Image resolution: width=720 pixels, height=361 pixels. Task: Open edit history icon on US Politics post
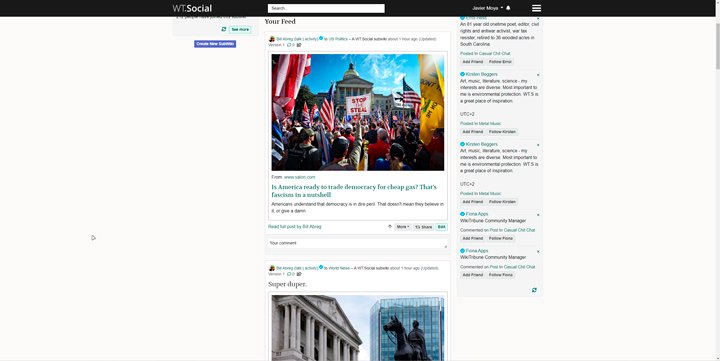tap(299, 45)
